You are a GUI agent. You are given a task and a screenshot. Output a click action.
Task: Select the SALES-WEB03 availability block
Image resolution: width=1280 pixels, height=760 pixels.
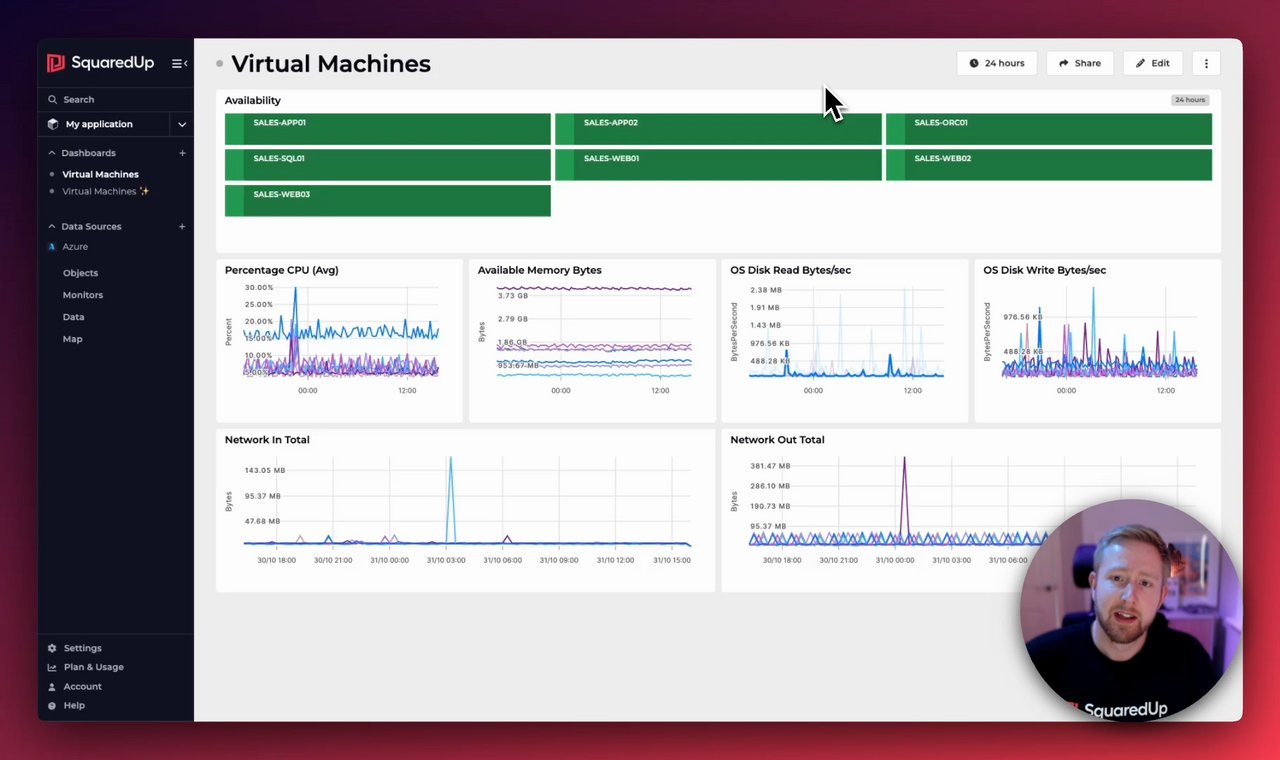tap(388, 201)
